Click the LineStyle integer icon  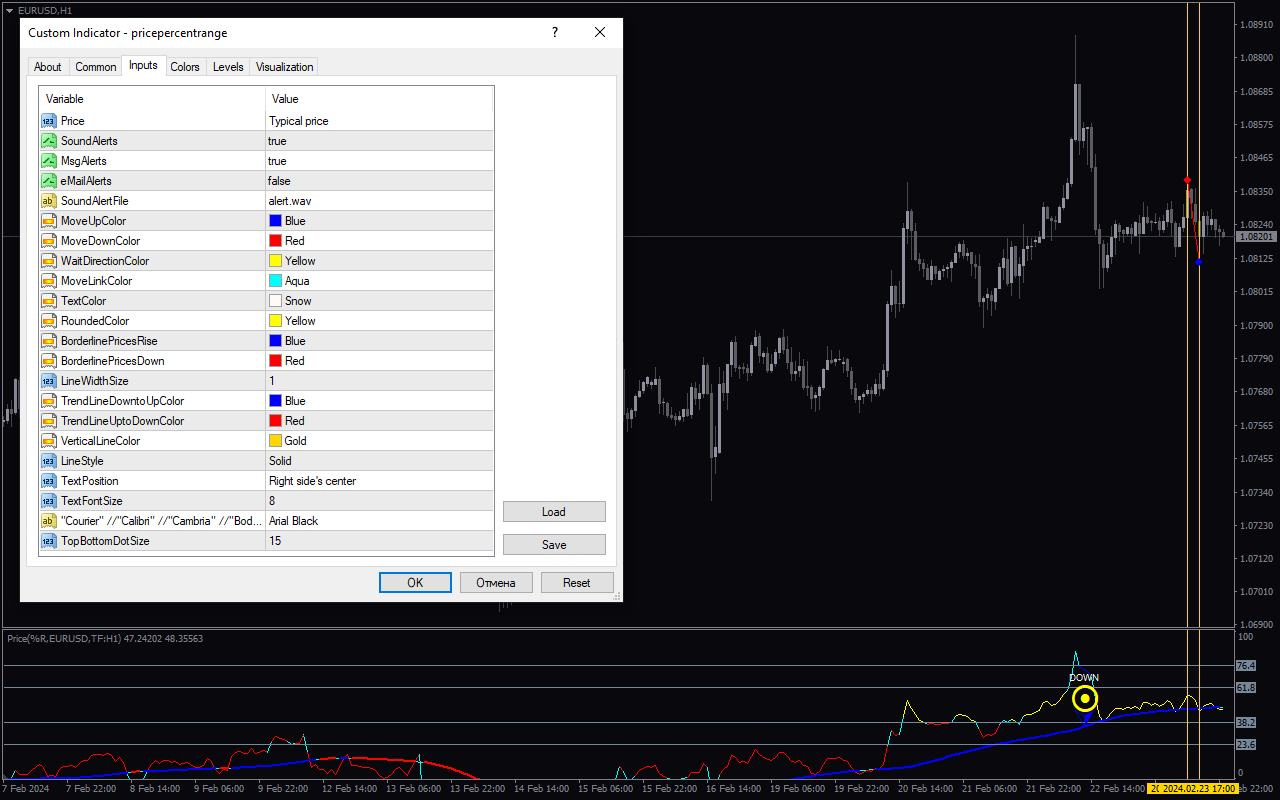pos(49,461)
